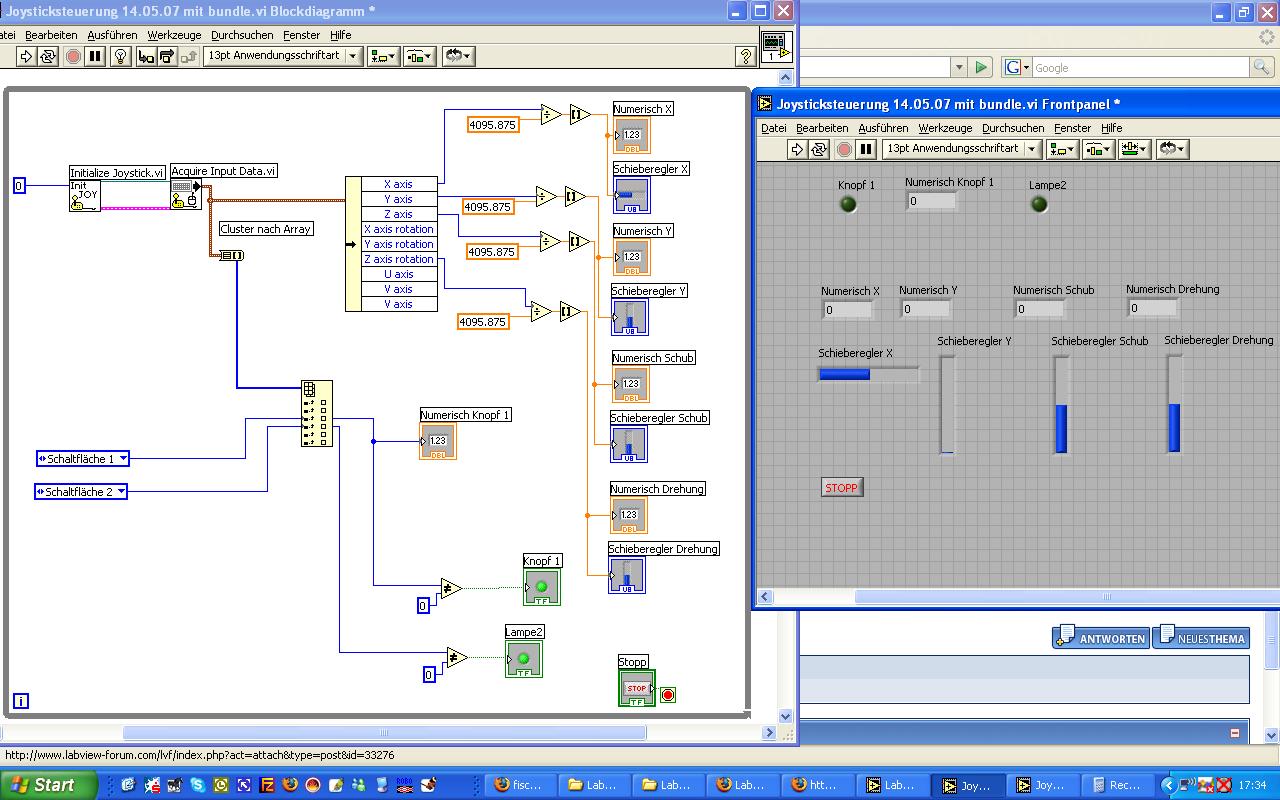The image size is (1280, 800).
Task: Click the Initialize Joystick.vi node icon
Action: [x=85, y=196]
